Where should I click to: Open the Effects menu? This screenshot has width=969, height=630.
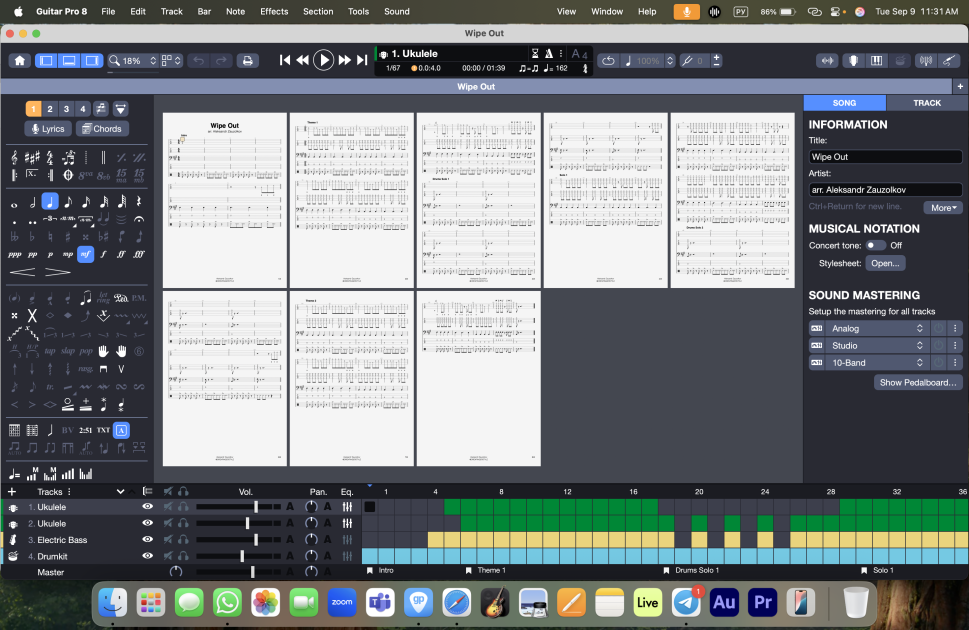pos(274,11)
